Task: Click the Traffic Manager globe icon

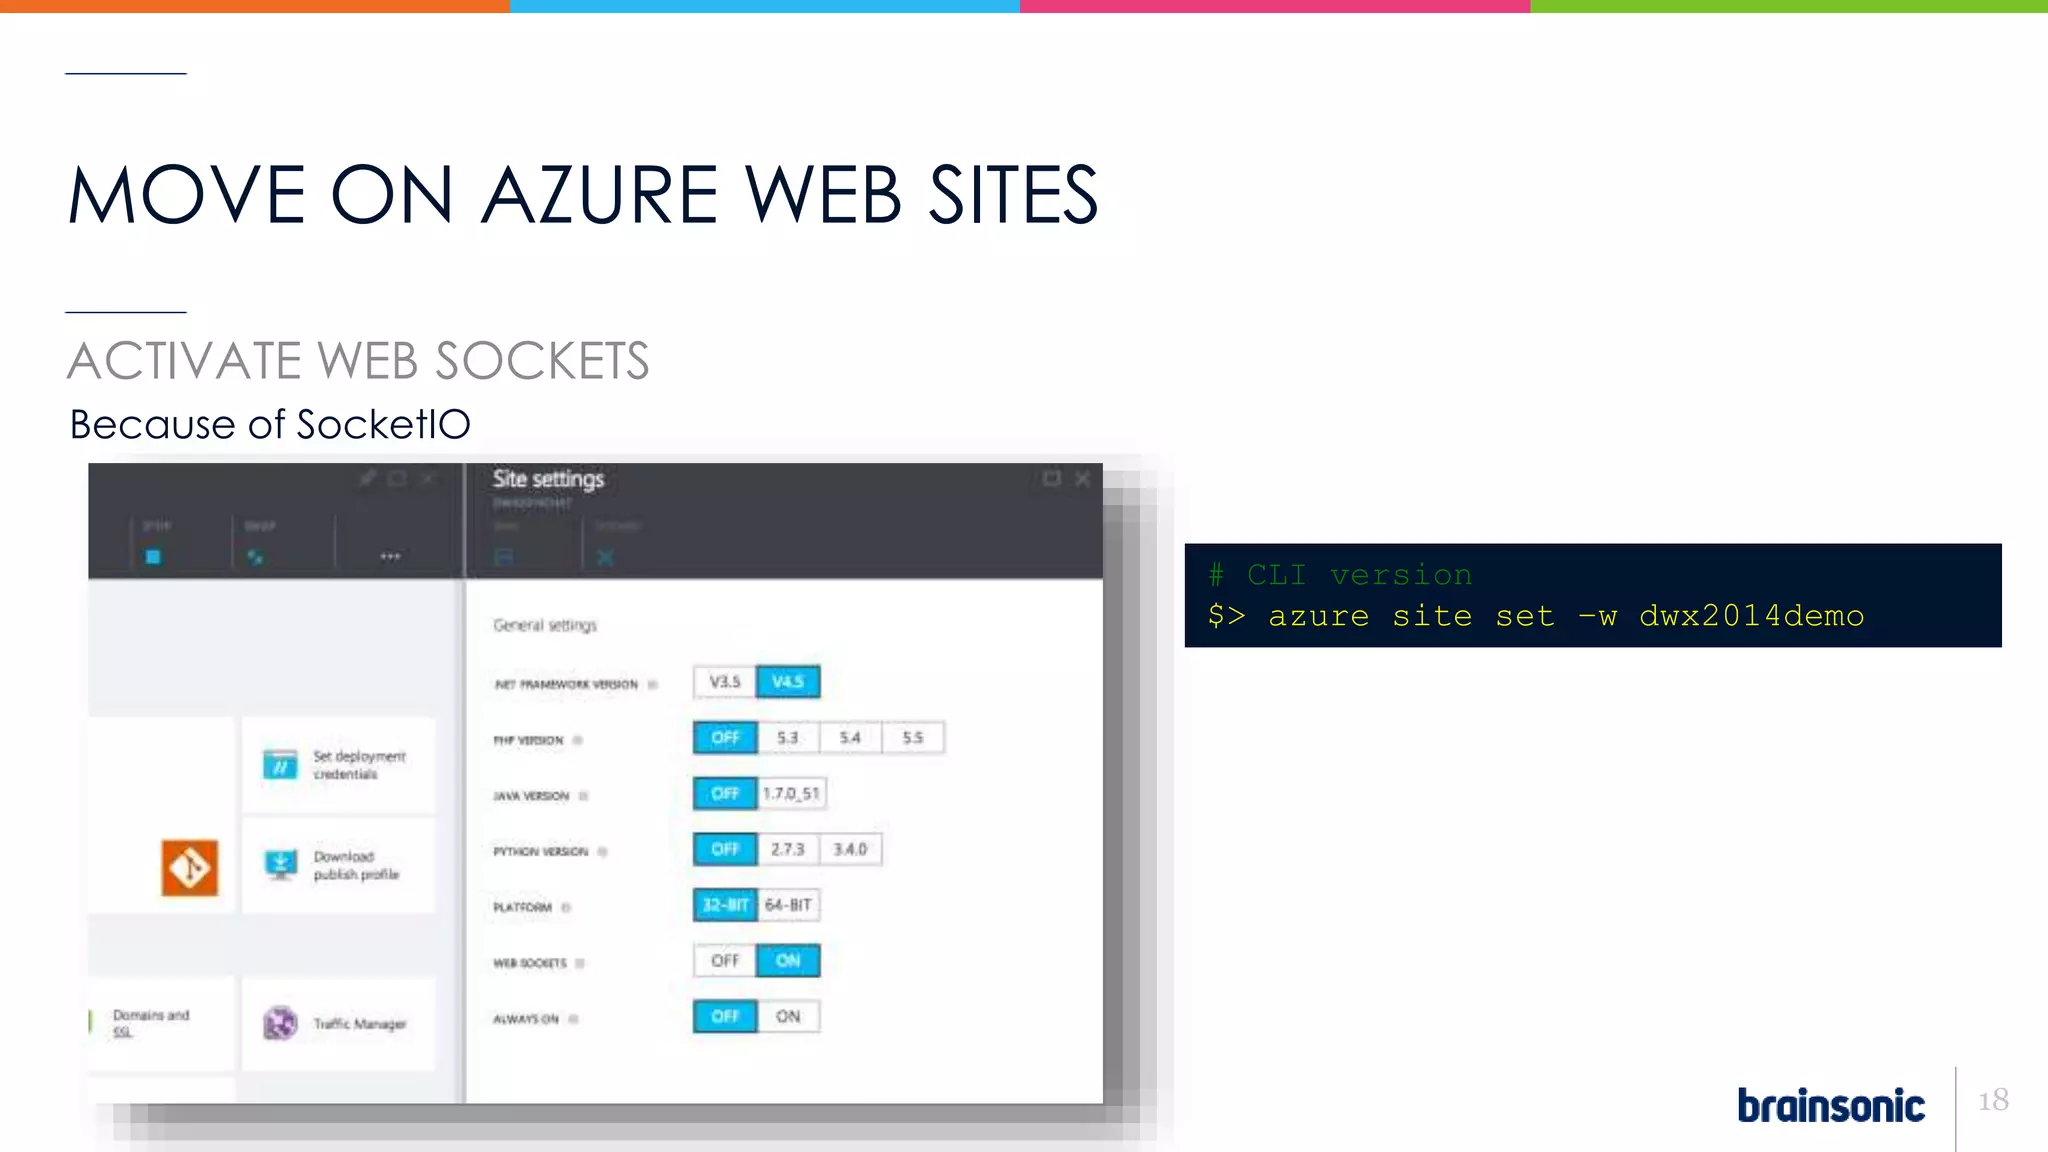Action: tap(280, 1023)
